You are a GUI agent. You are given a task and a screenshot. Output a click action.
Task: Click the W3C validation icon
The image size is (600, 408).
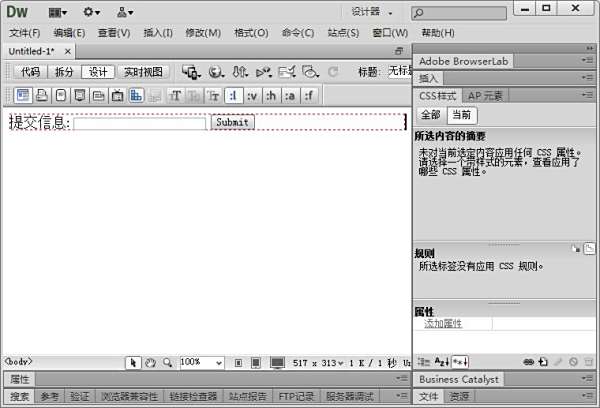264,72
